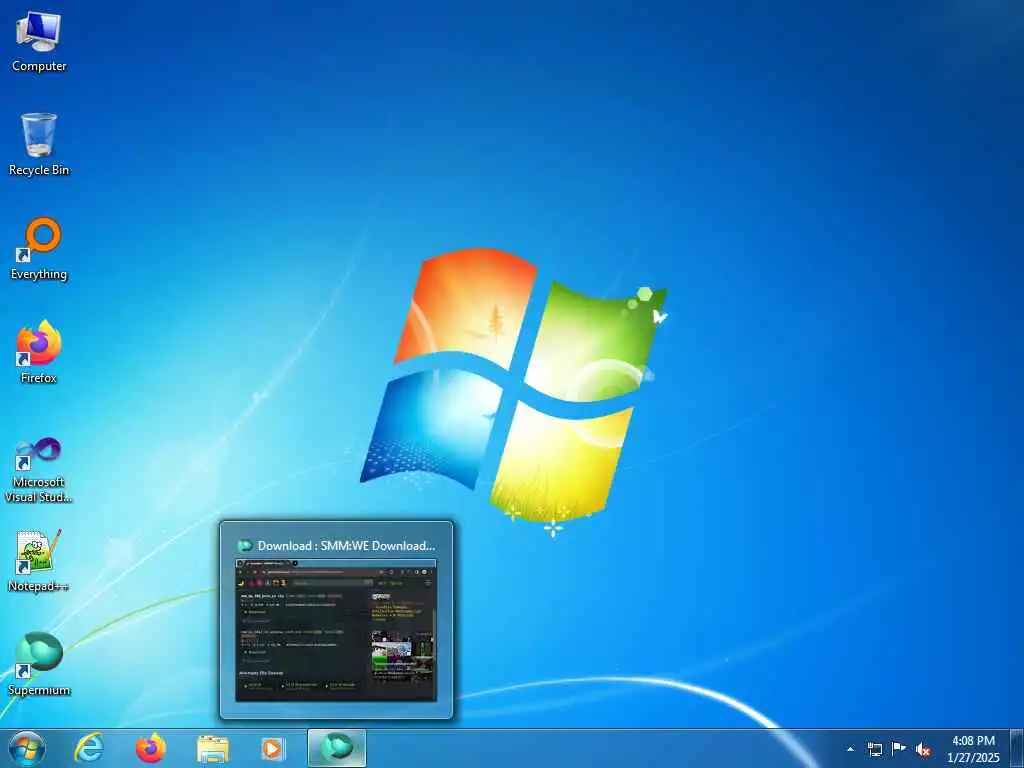Select the Everything search shortcut
This screenshot has width=1024, height=768.
coord(39,249)
